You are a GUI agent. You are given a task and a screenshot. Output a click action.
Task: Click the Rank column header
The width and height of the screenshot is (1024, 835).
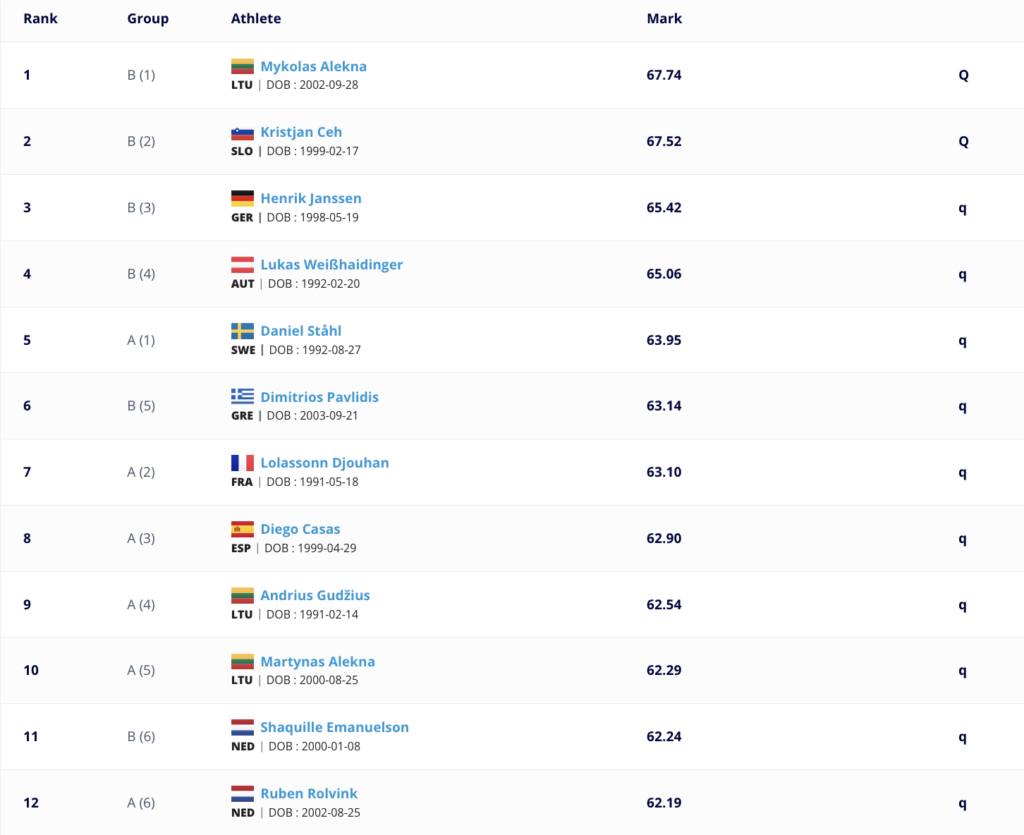(40, 18)
